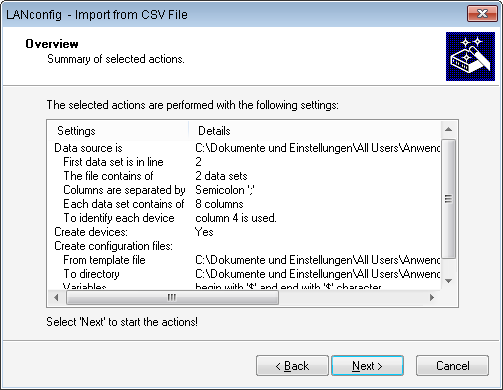Click the wizard device icon in header

point(470,56)
